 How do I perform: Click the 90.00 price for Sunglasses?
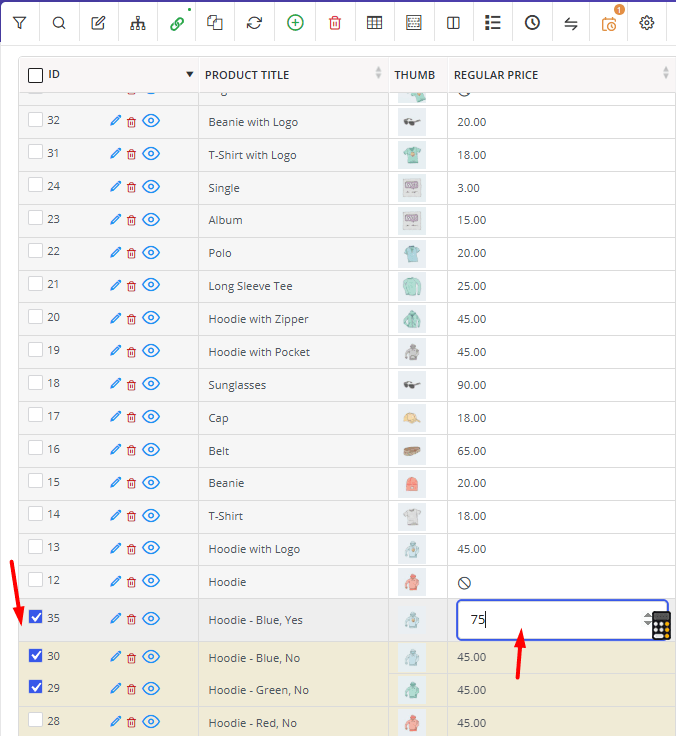471,385
